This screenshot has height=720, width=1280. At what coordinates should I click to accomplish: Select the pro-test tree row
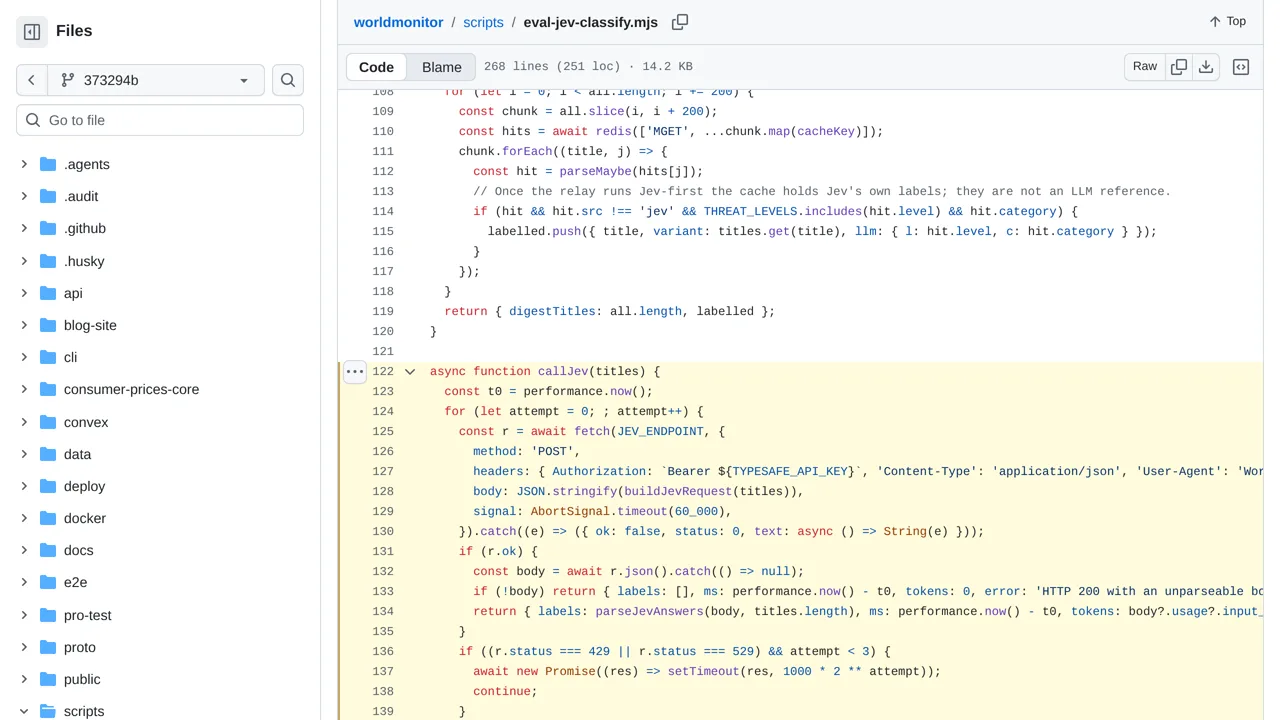[160, 615]
